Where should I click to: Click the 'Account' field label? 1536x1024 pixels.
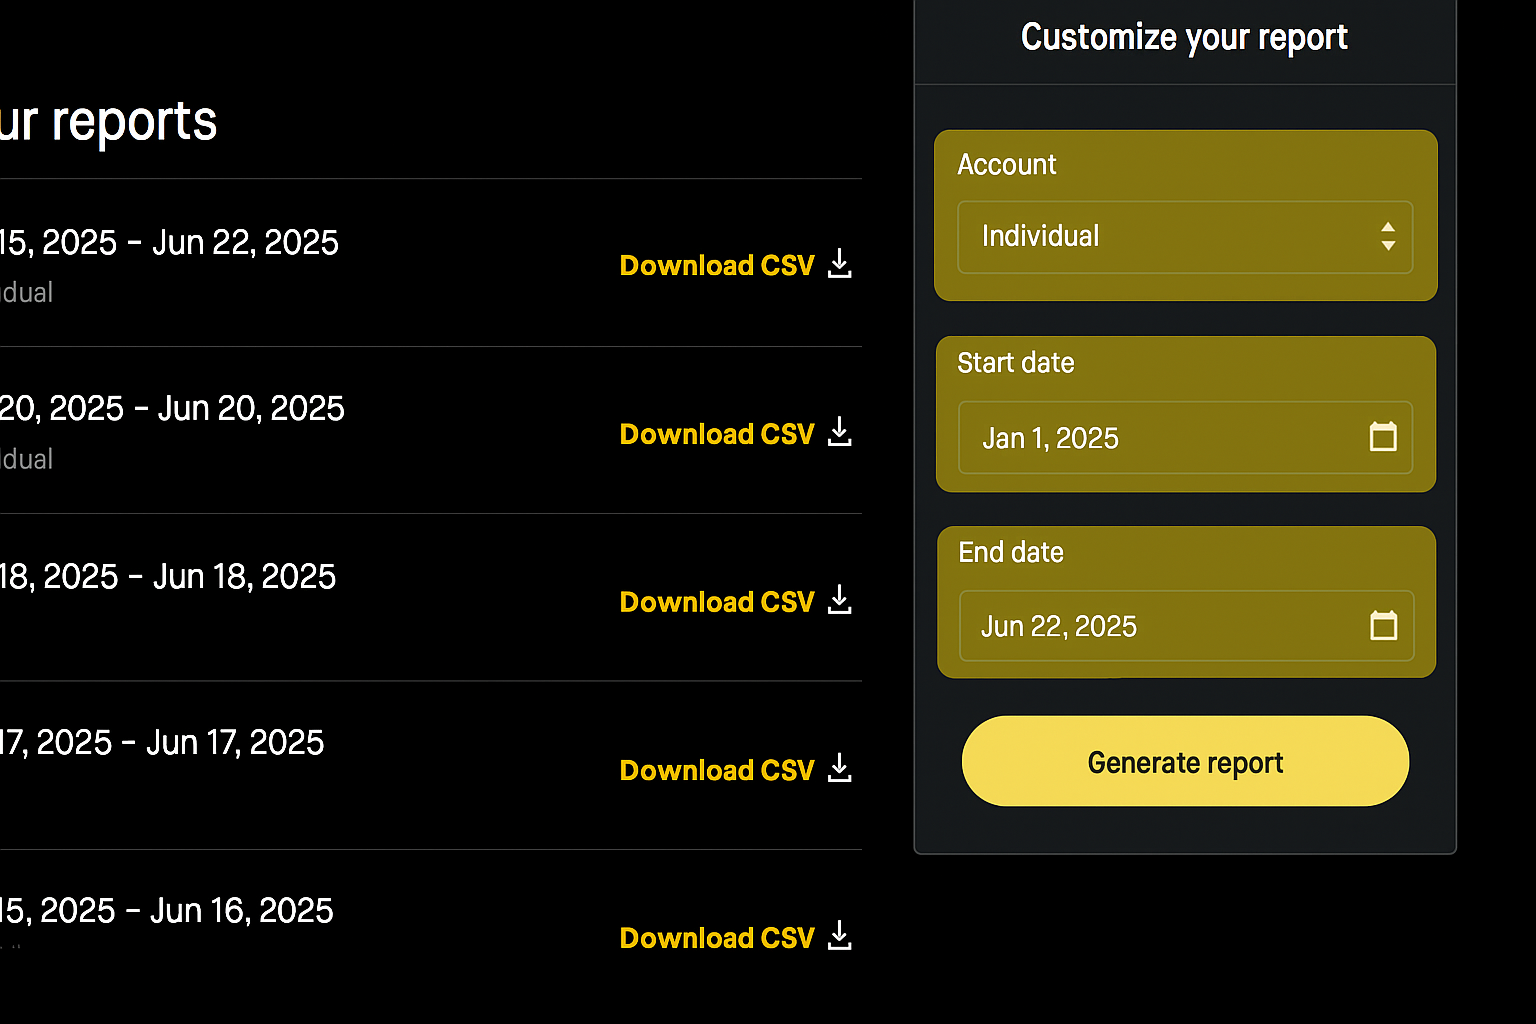click(x=1006, y=165)
